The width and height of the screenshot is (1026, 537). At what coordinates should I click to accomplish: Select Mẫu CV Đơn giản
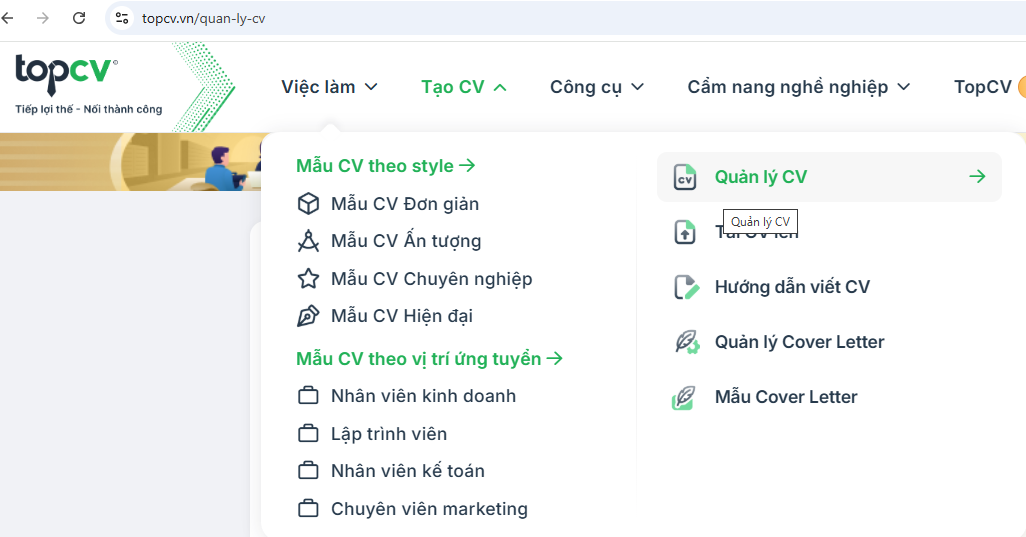click(405, 204)
